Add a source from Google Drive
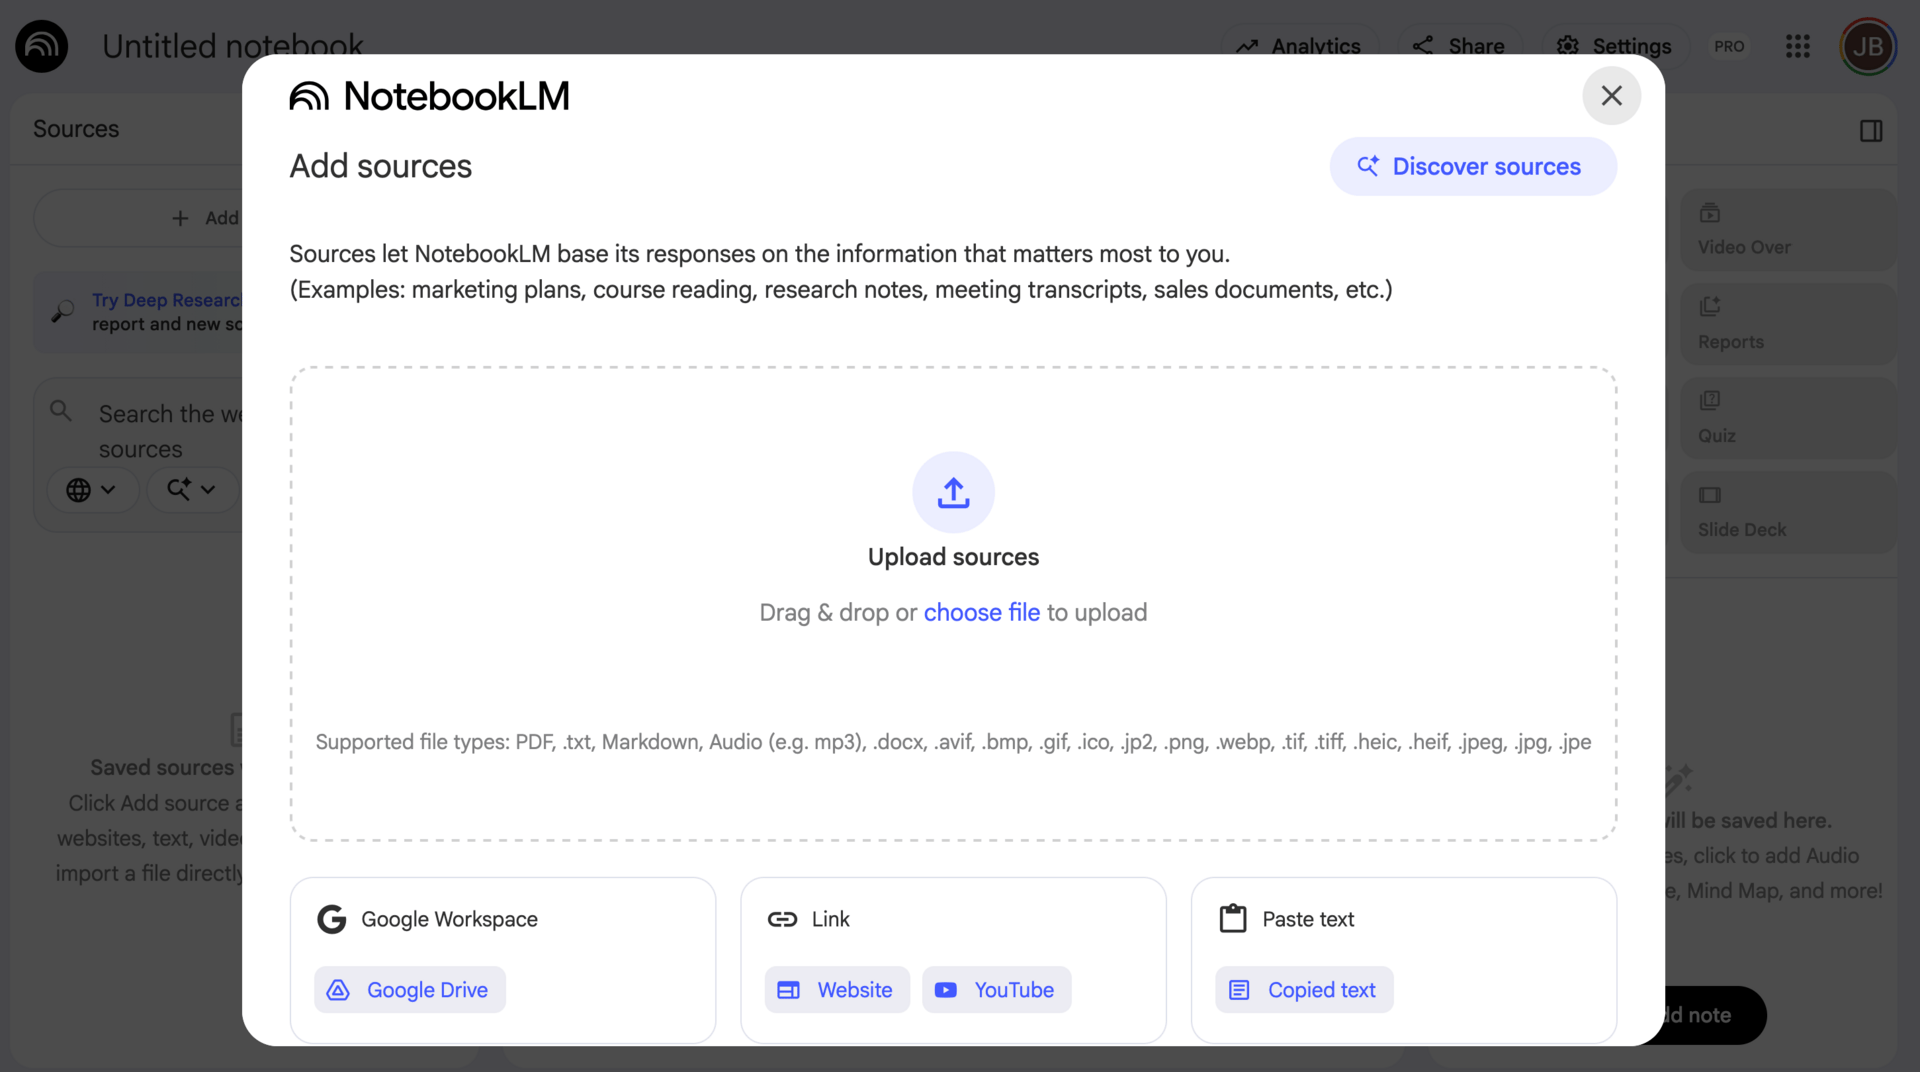The width and height of the screenshot is (1920, 1072). click(x=410, y=990)
